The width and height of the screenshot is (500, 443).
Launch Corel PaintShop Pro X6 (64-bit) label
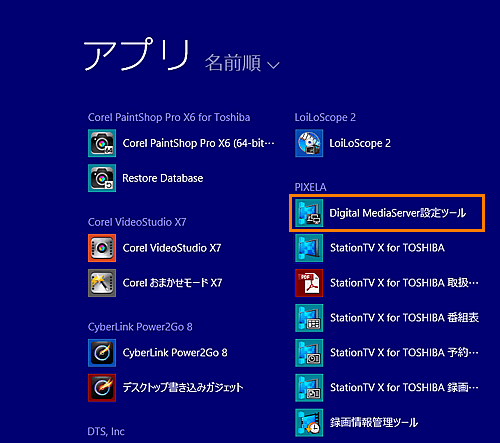[199, 143]
